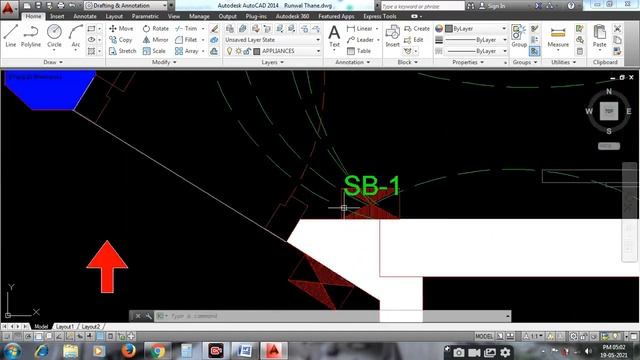
Task: Click the WCS button below the ViewCube
Action: click(x=609, y=146)
